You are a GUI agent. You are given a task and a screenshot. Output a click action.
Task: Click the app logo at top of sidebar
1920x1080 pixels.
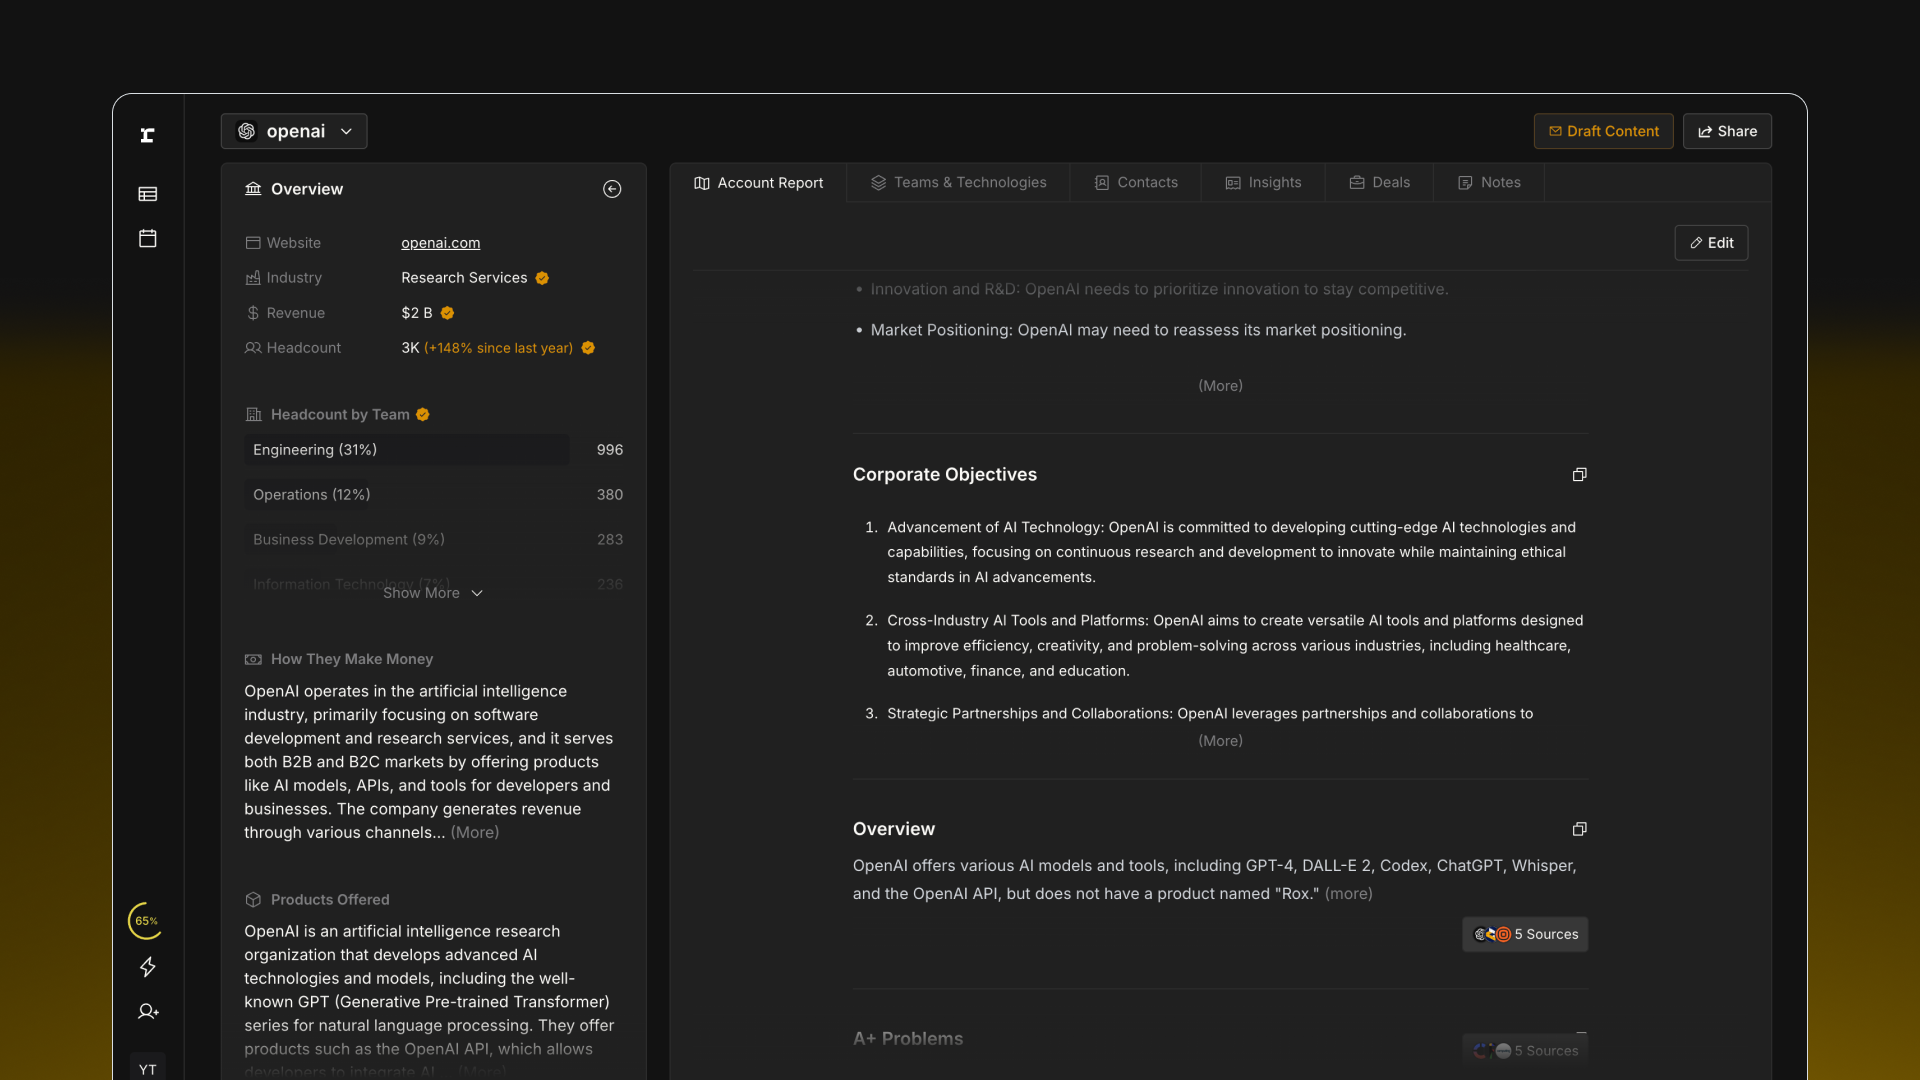pyautogui.click(x=148, y=135)
